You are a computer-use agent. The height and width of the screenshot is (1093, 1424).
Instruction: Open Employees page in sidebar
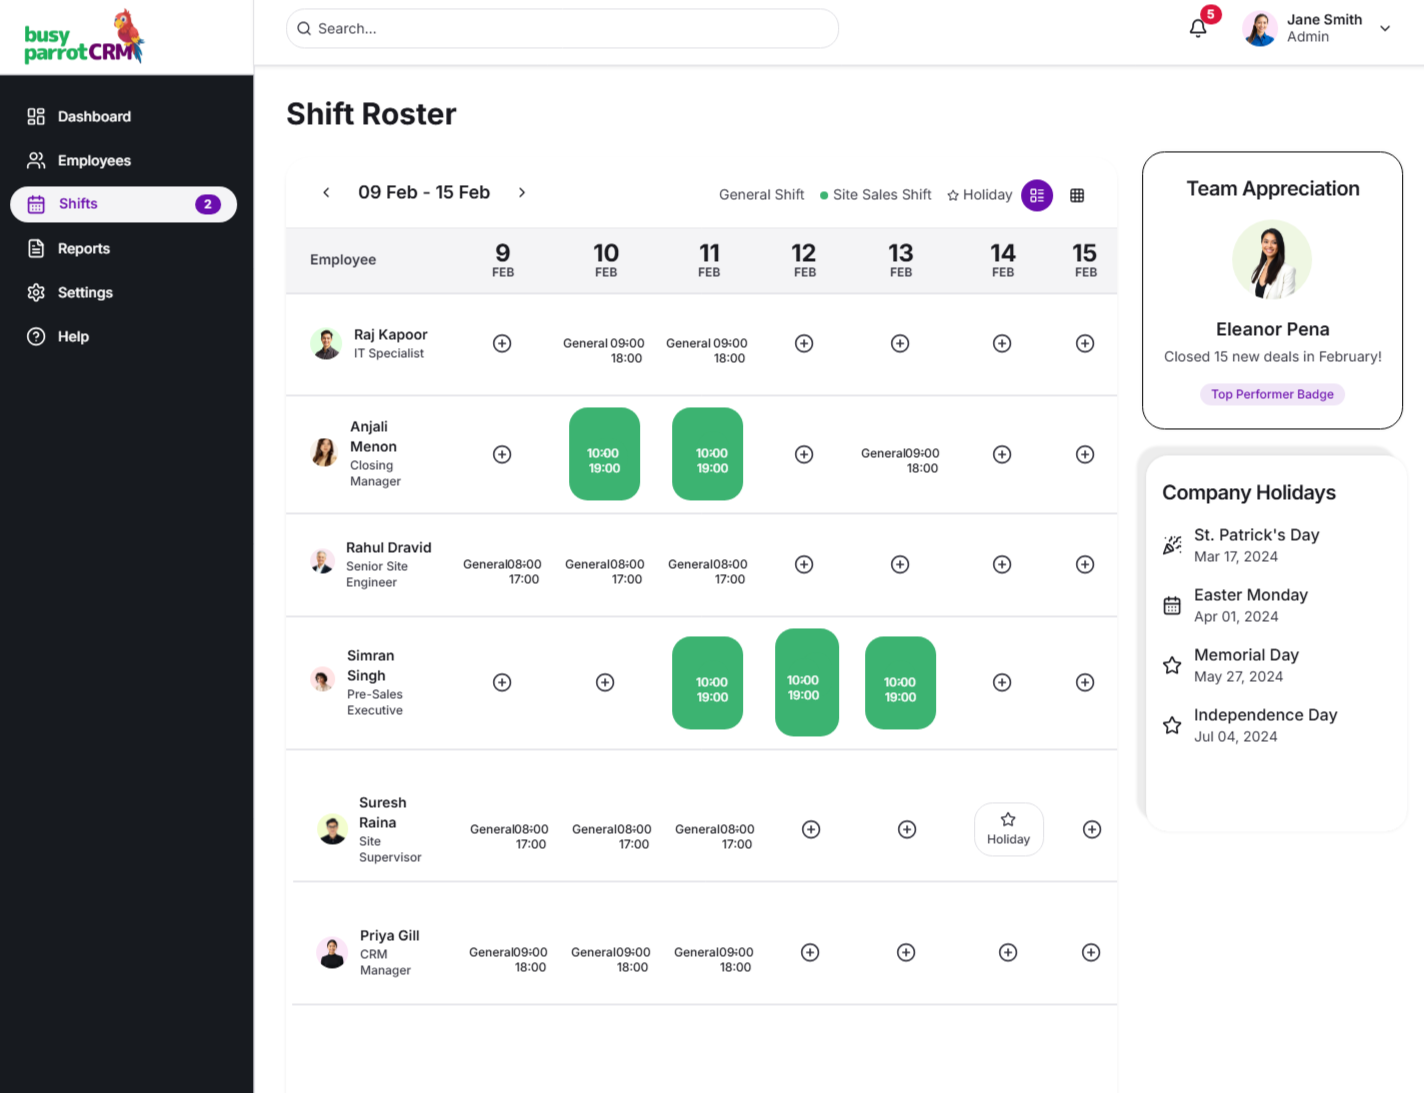(x=94, y=160)
